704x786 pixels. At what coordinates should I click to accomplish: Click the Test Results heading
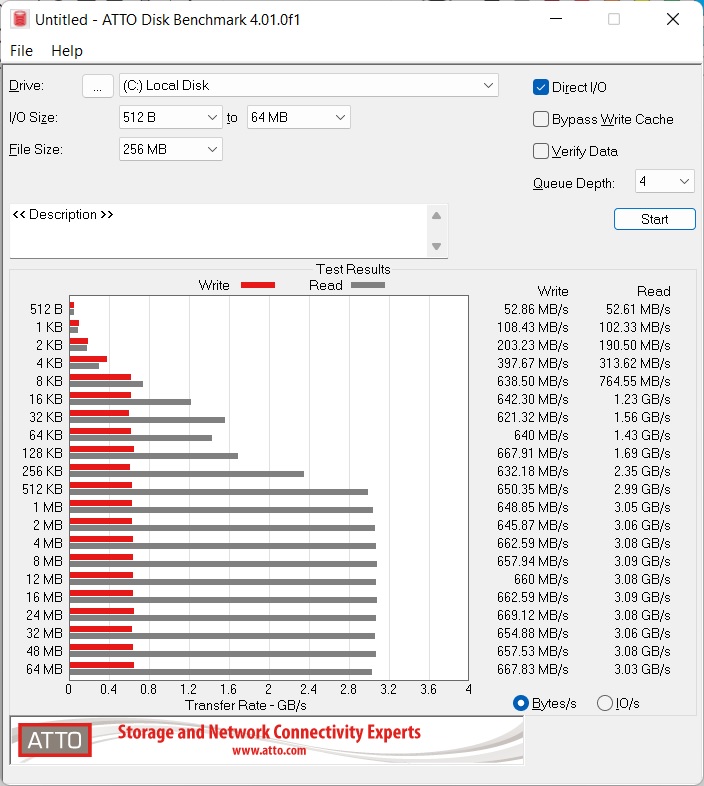point(353,269)
